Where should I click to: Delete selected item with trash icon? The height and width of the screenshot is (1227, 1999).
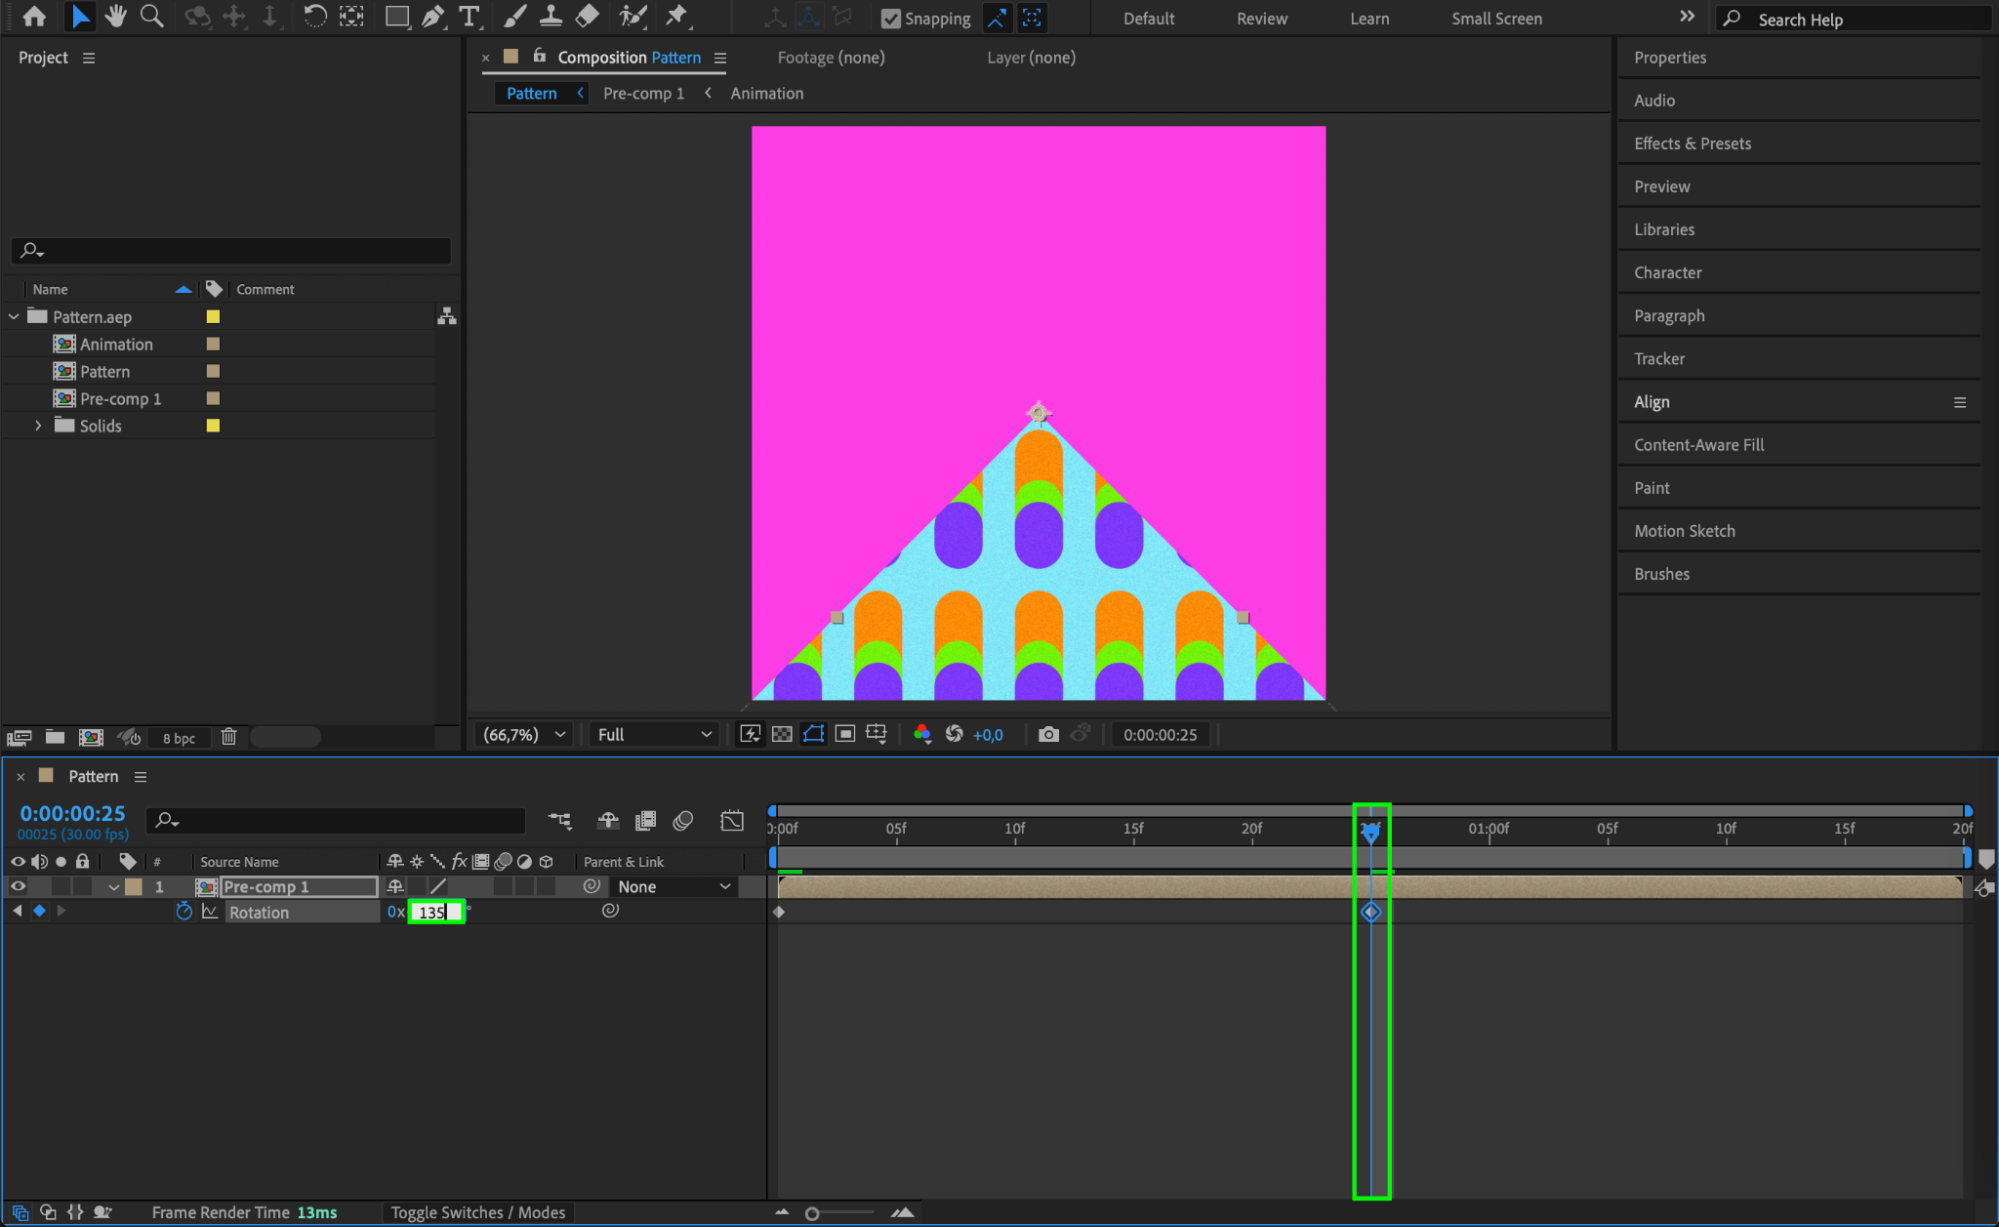click(x=229, y=737)
